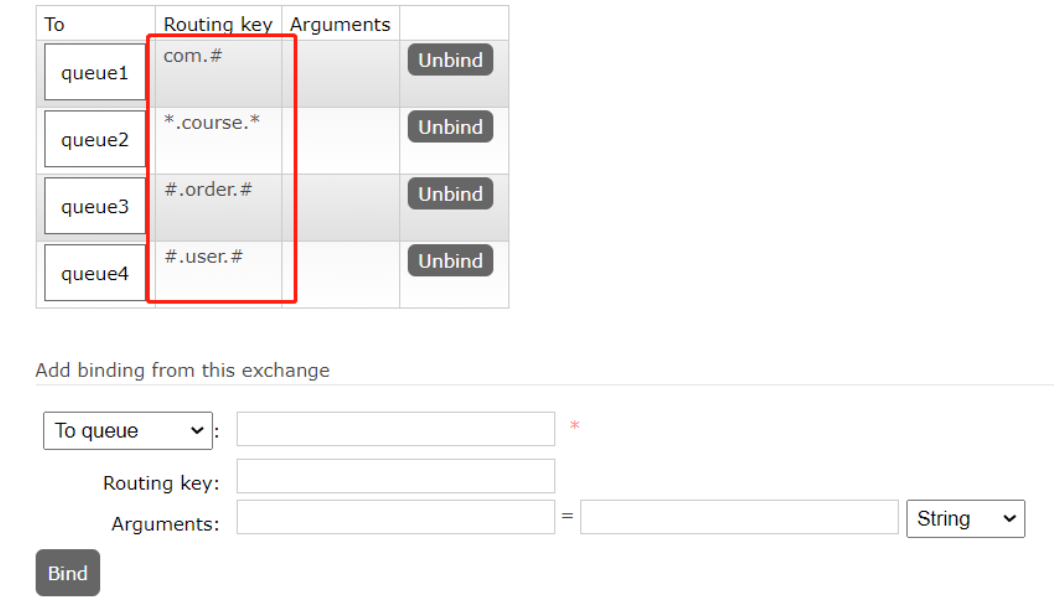1061x600 pixels.
Task: Unbind queue3 with #.order.# key
Action: pos(450,193)
